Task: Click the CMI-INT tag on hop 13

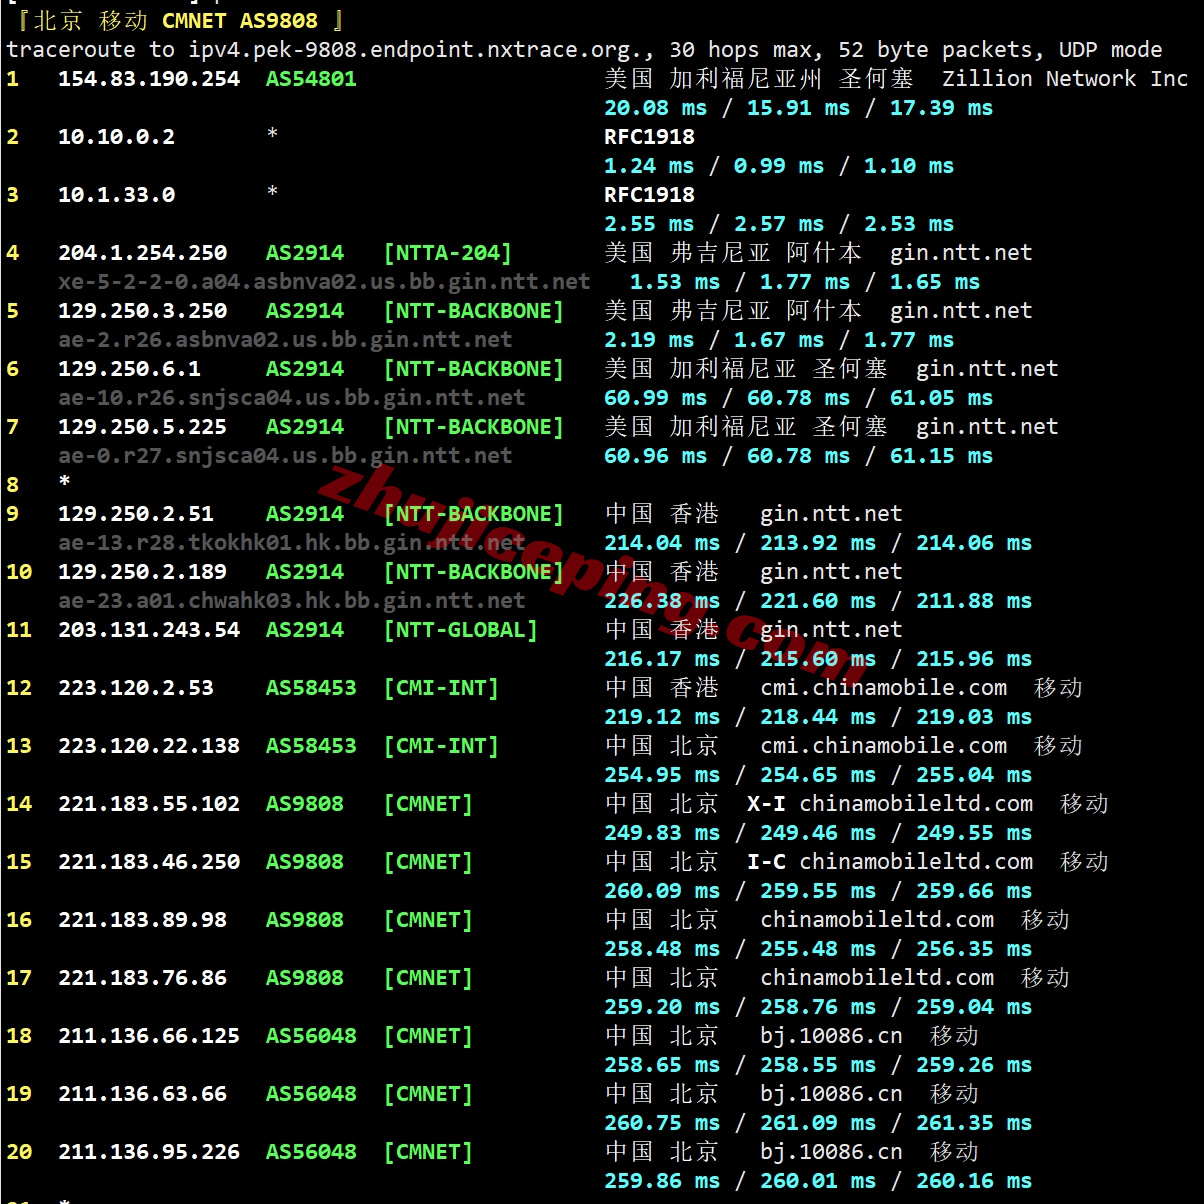Action: [x=441, y=746]
